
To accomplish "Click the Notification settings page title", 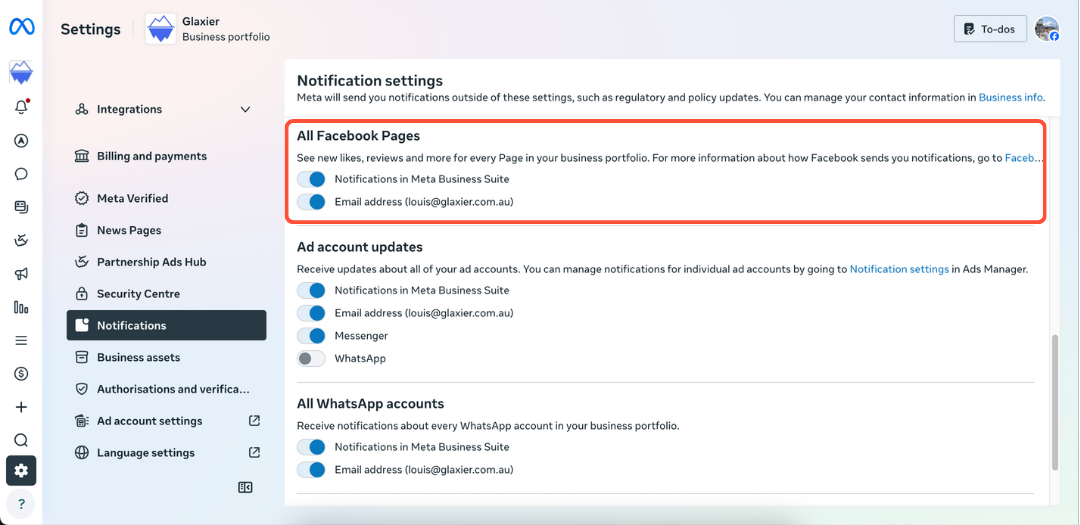I will coord(369,81).
